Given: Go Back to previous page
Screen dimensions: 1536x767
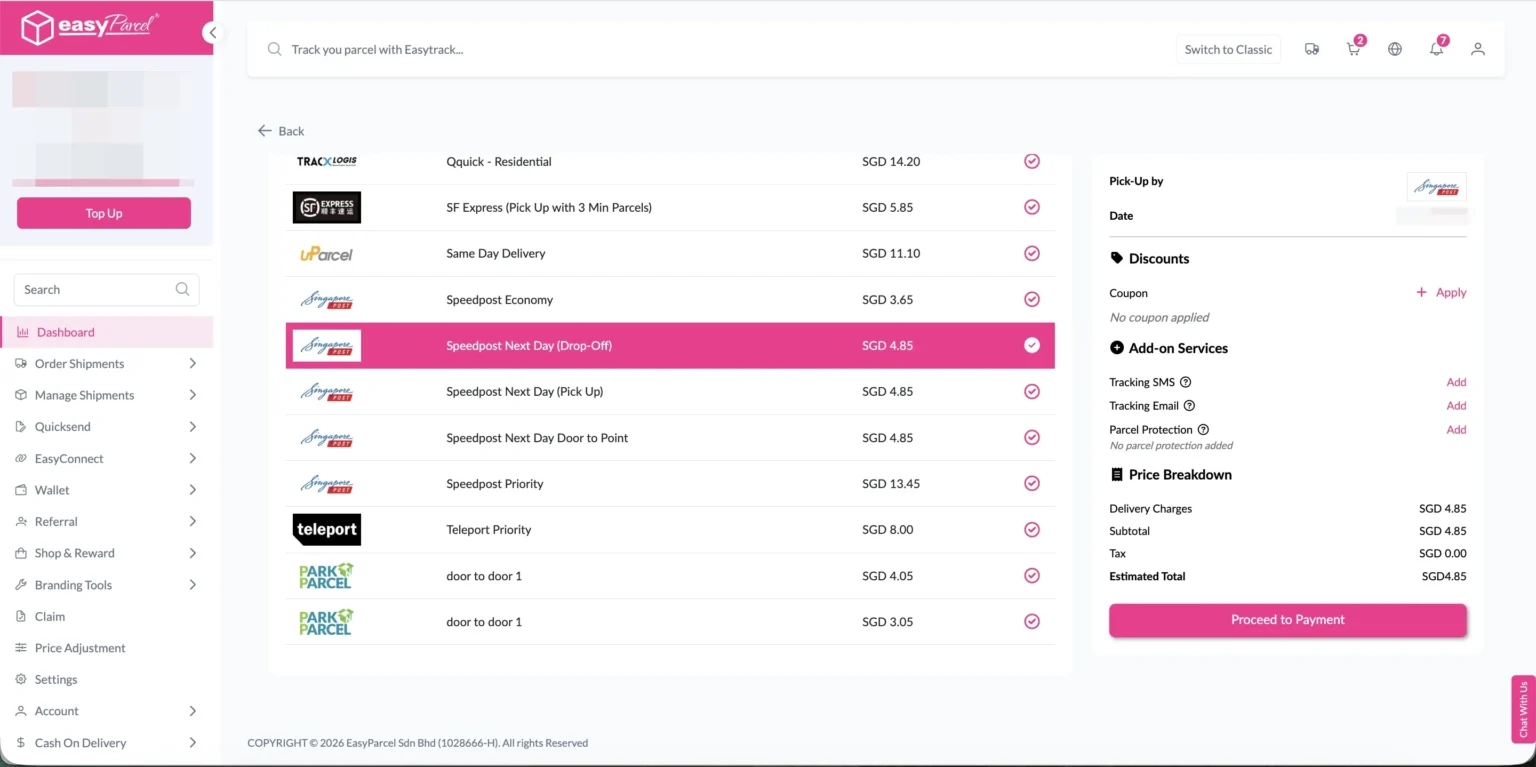Looking at the screenshot, I should (281, 131).
